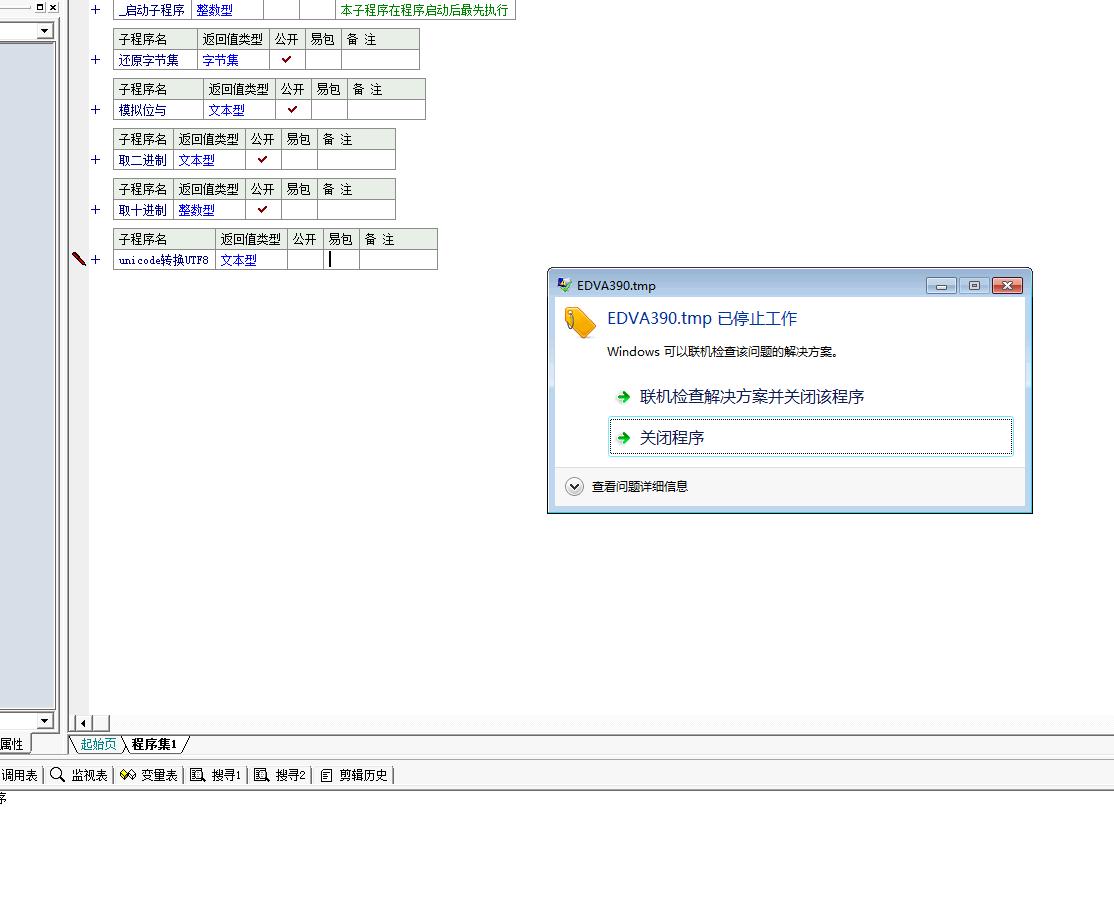
Task: Close the EDVA390.tmp dialog window
Action: point(1007,286)
